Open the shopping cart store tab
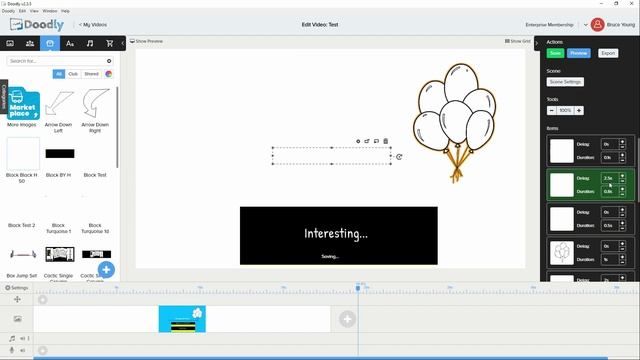 click(109, 43)
